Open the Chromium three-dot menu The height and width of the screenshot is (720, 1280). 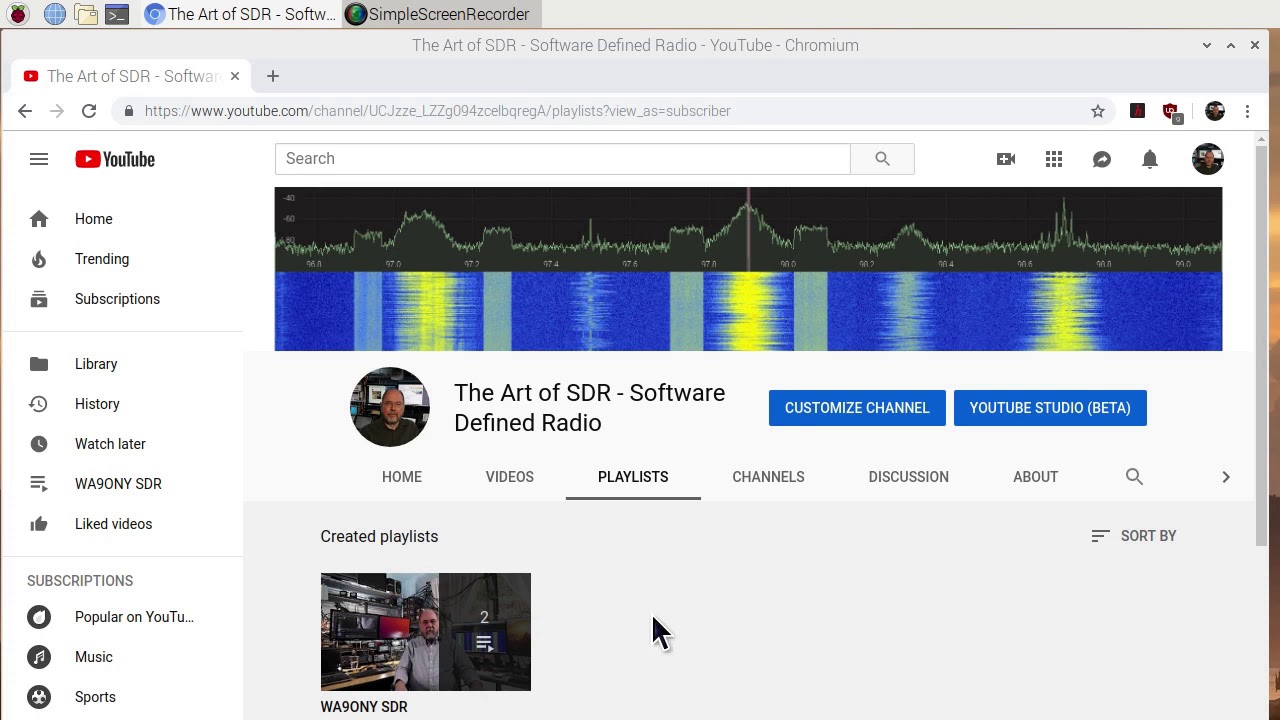(1247, 111)
